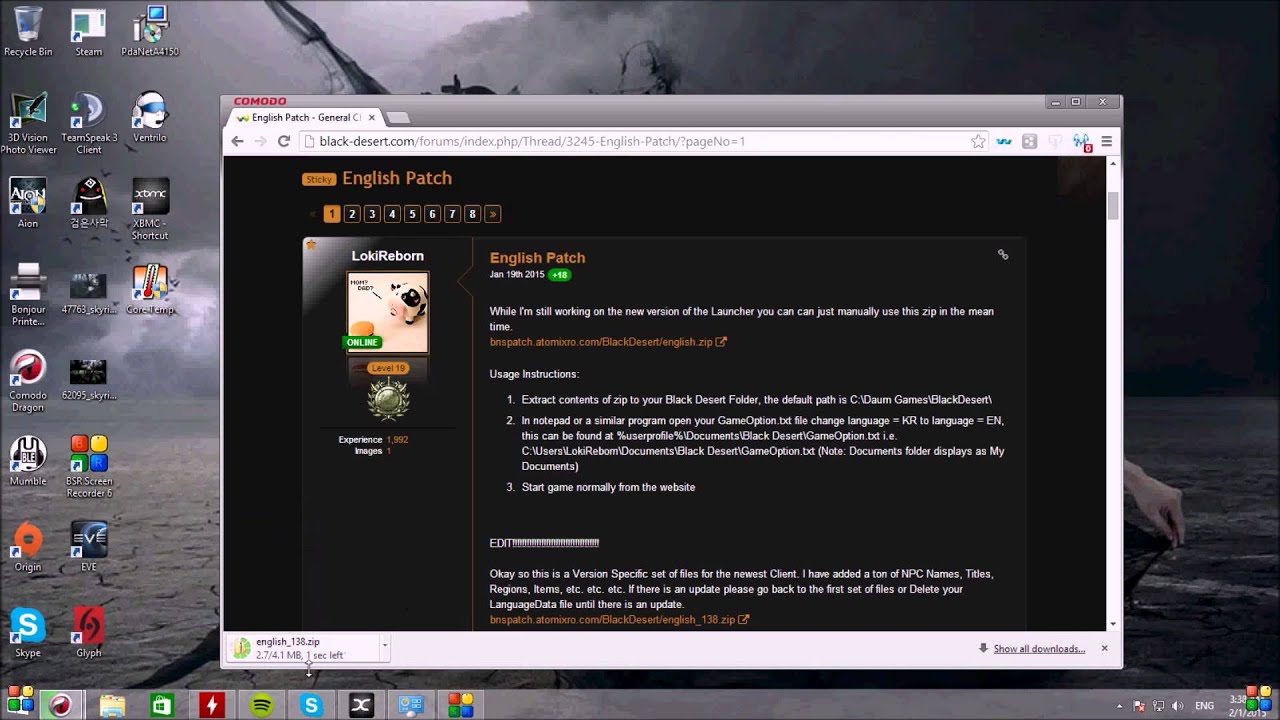Open the english_138.zip download options arrow
Viewport: 1280px width, 720px height.
click(x=384, y=647)
